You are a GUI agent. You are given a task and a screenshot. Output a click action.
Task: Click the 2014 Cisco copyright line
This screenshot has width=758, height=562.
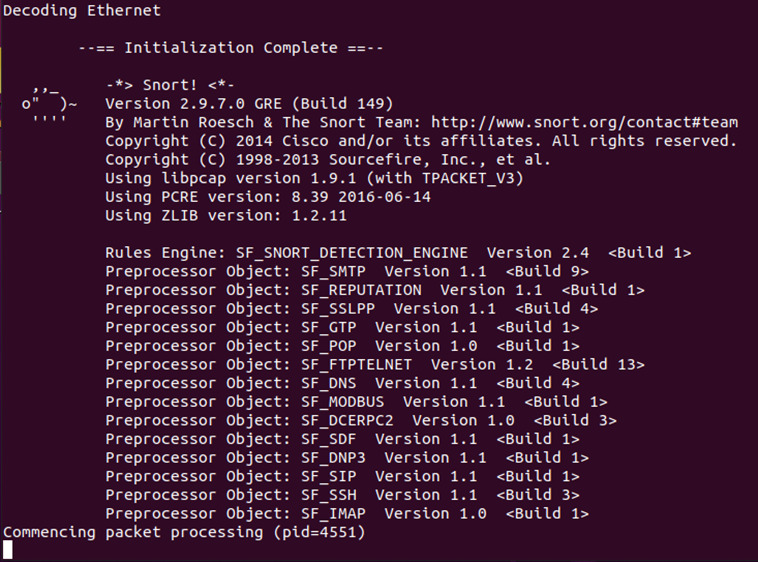point(420,141)
